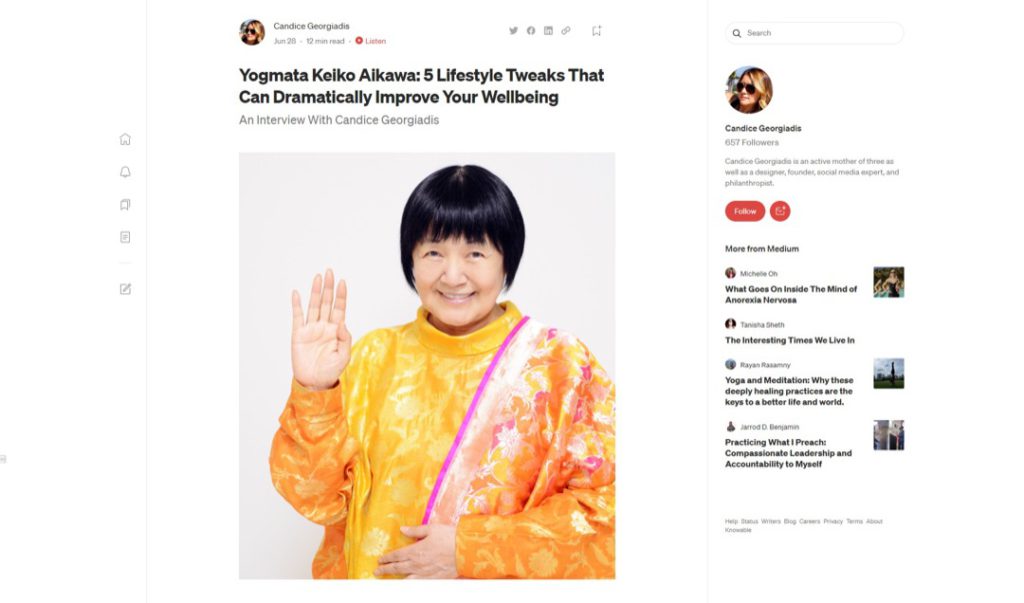Open Candice Georgiadis author name in header

(312, 26)
